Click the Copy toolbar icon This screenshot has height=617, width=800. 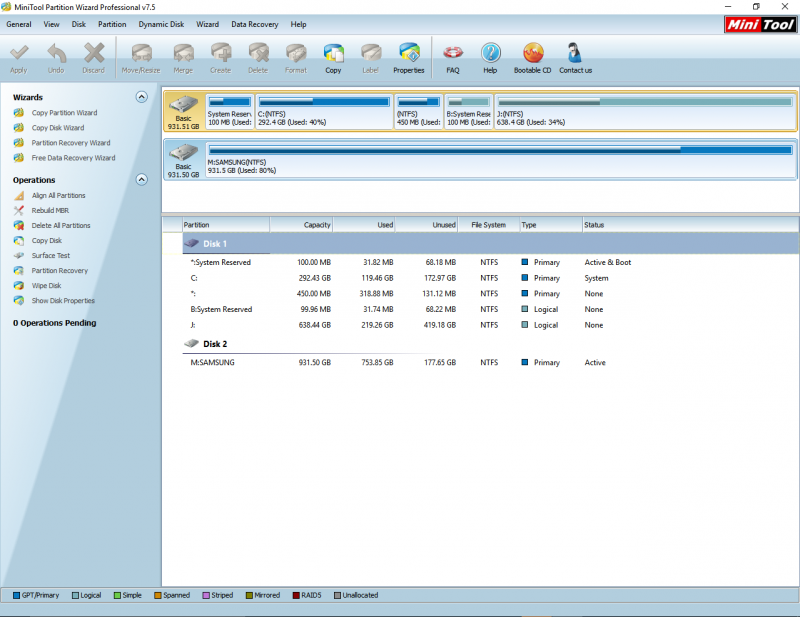coord(334,53)
